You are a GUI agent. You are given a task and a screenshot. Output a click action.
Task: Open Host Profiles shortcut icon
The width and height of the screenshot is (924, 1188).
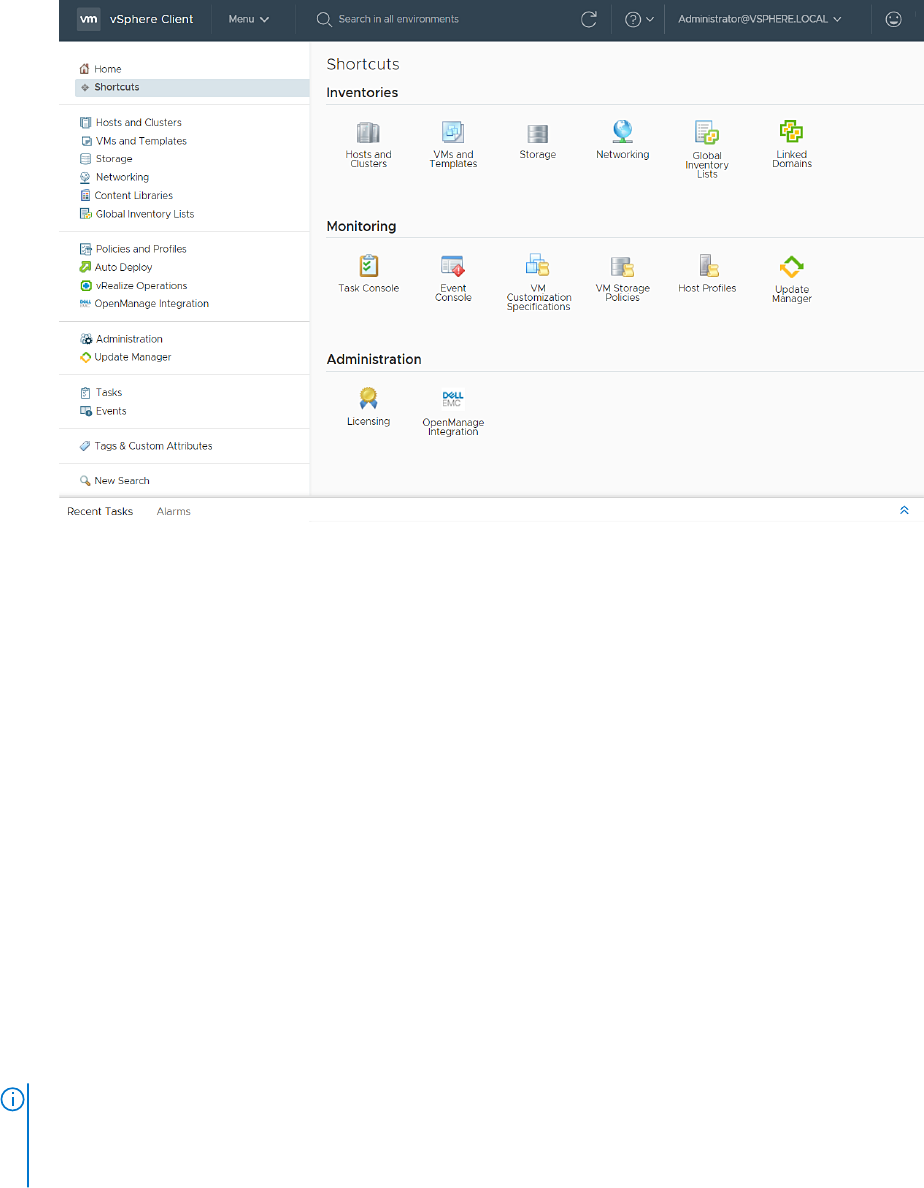(707, 266)
